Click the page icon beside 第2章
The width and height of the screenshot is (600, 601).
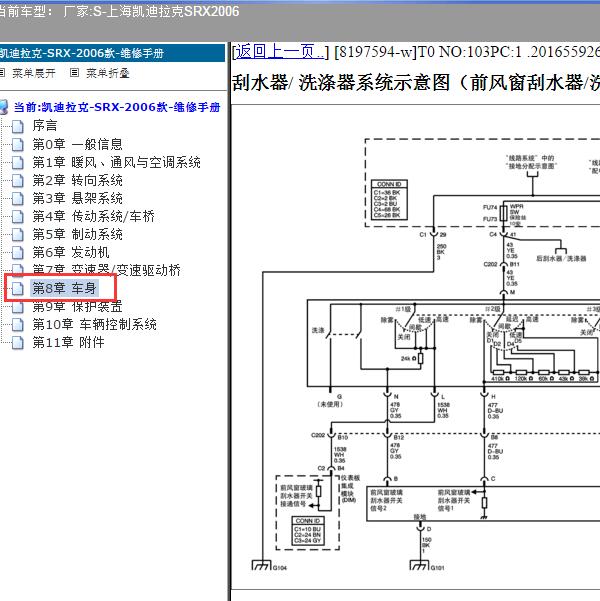tap(18, 180)
